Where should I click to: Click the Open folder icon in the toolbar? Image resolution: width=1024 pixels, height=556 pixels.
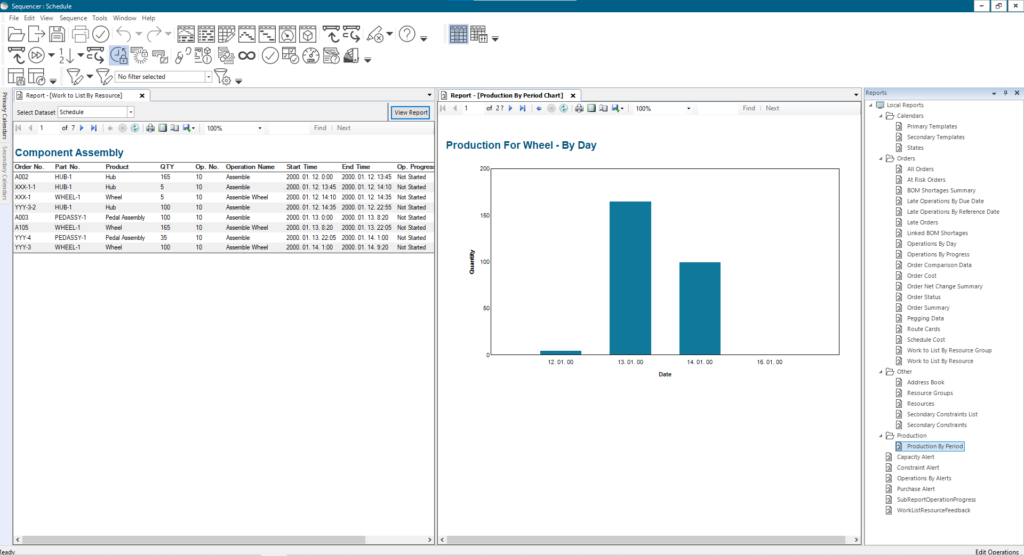tap(17, 34)
